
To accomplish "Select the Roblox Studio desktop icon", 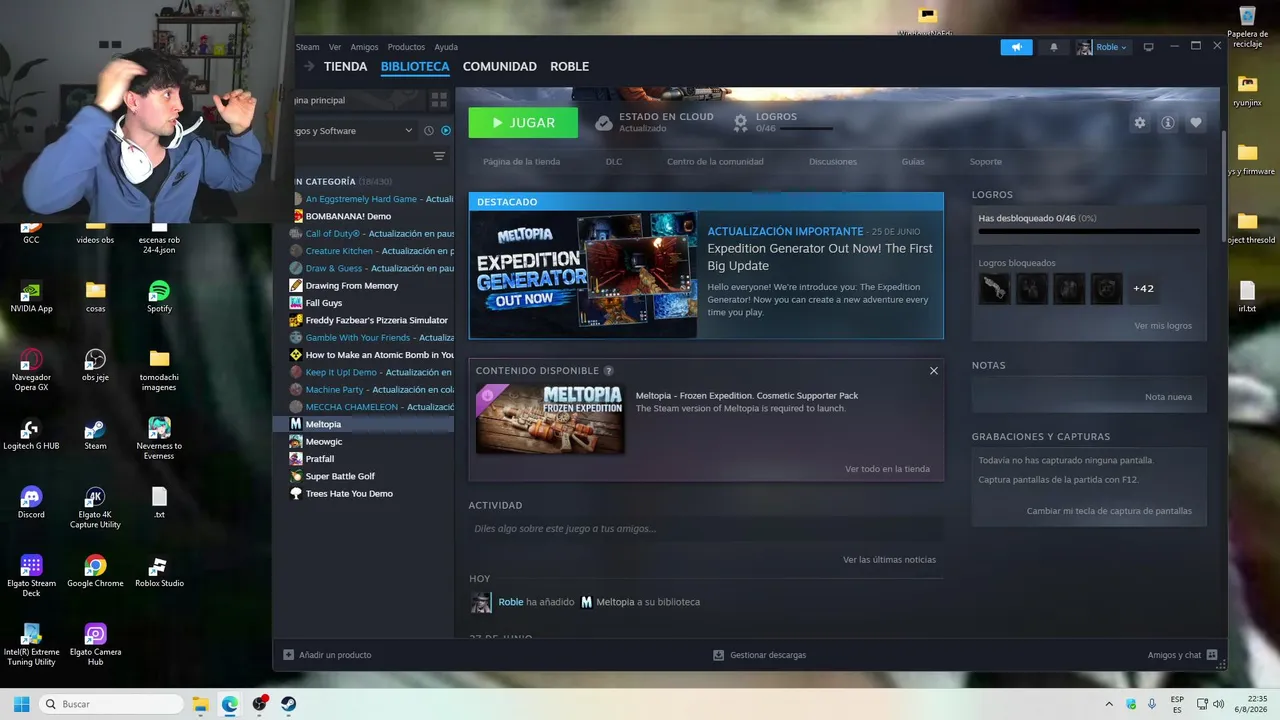I will click(159, 571).
